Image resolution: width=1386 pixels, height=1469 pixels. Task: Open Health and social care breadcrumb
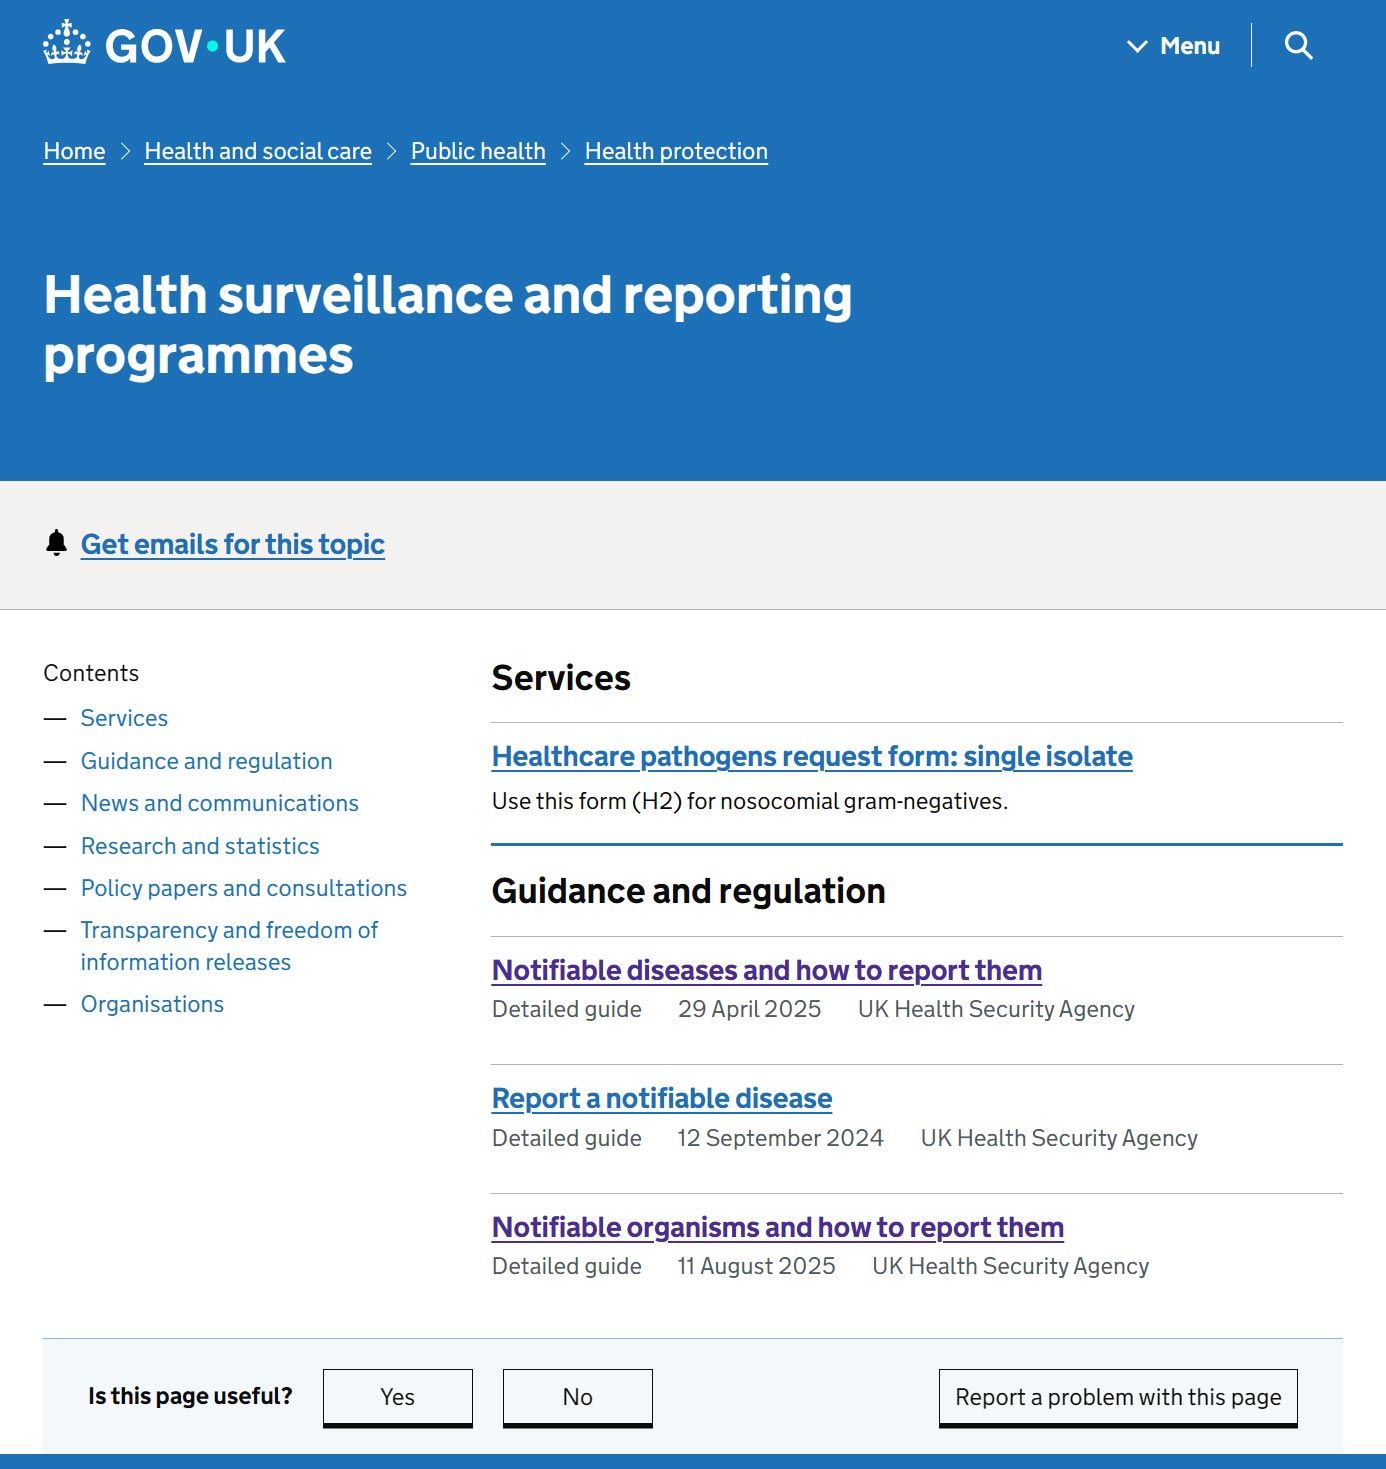point(257,151)
